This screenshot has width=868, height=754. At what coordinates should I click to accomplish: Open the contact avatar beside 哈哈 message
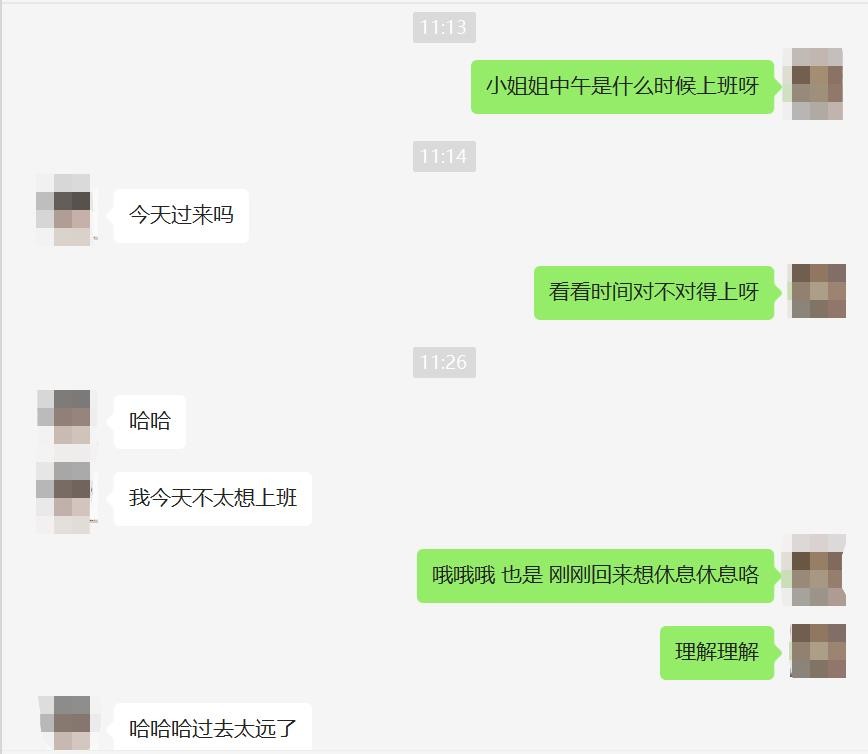pyautogui.click(x=64, y=417)
